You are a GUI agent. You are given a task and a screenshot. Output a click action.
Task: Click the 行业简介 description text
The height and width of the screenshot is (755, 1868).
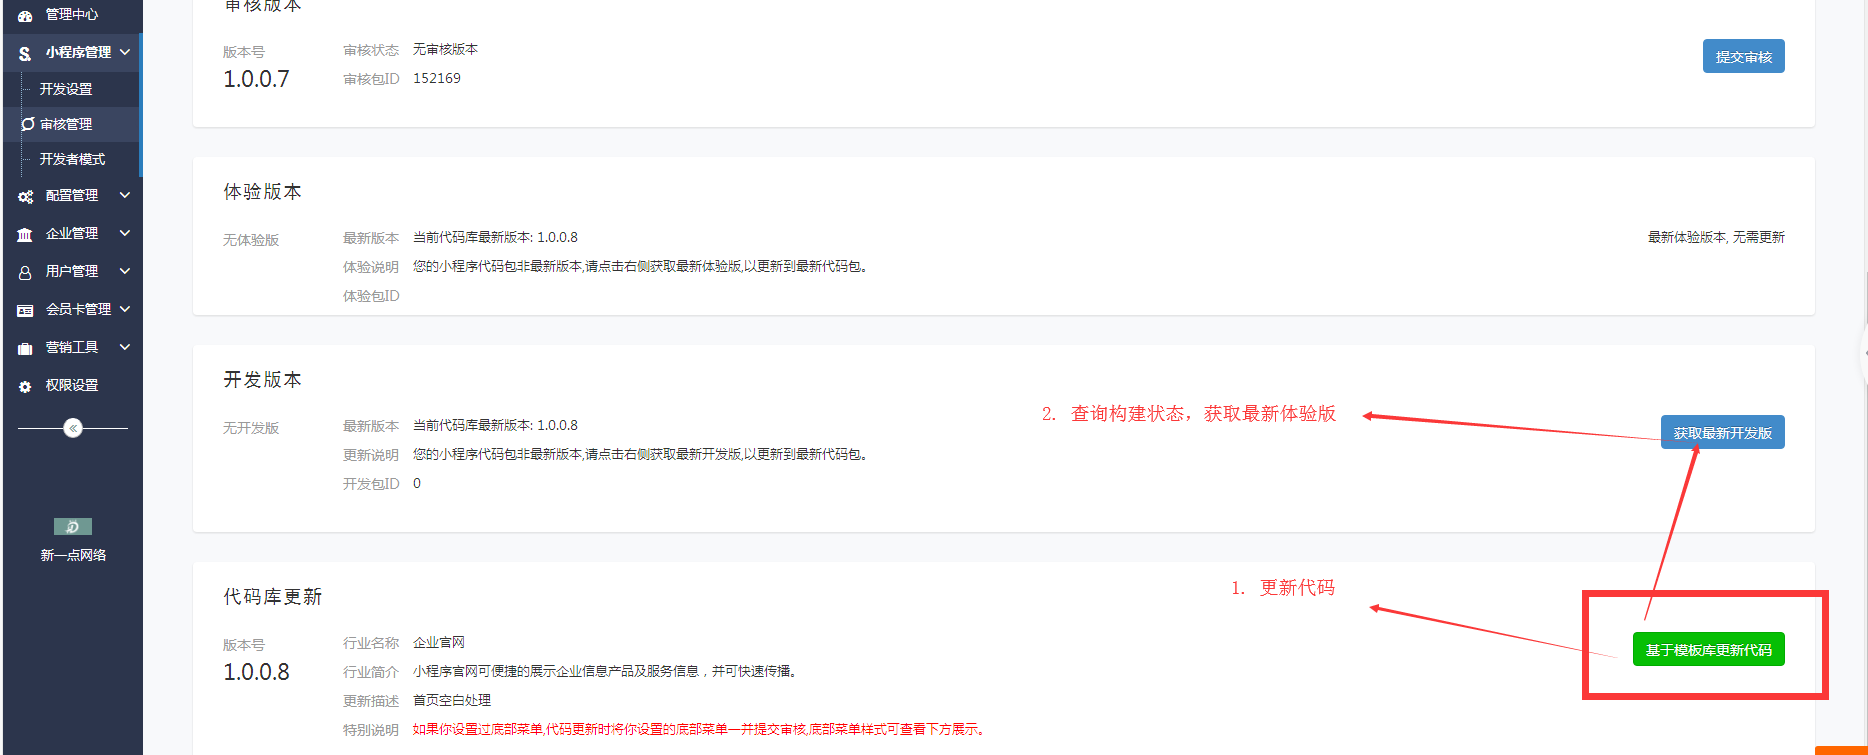pos(607,671)
